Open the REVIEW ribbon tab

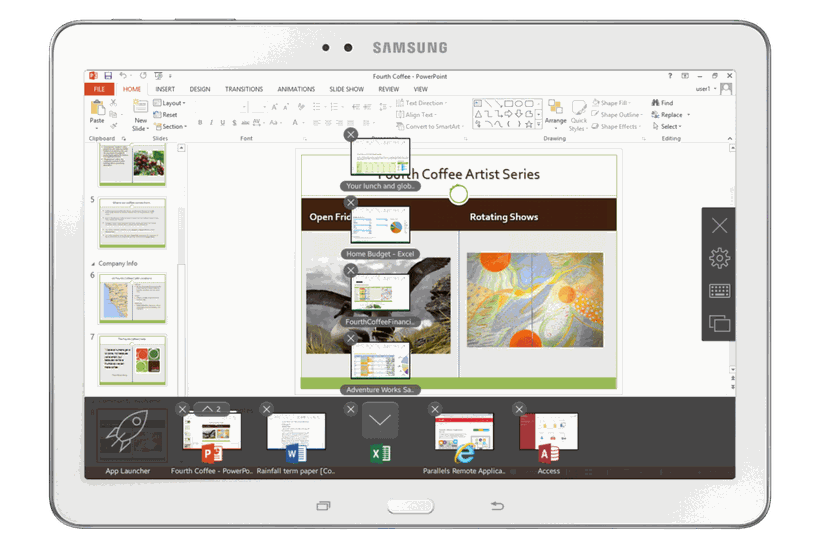pos(389,89)
